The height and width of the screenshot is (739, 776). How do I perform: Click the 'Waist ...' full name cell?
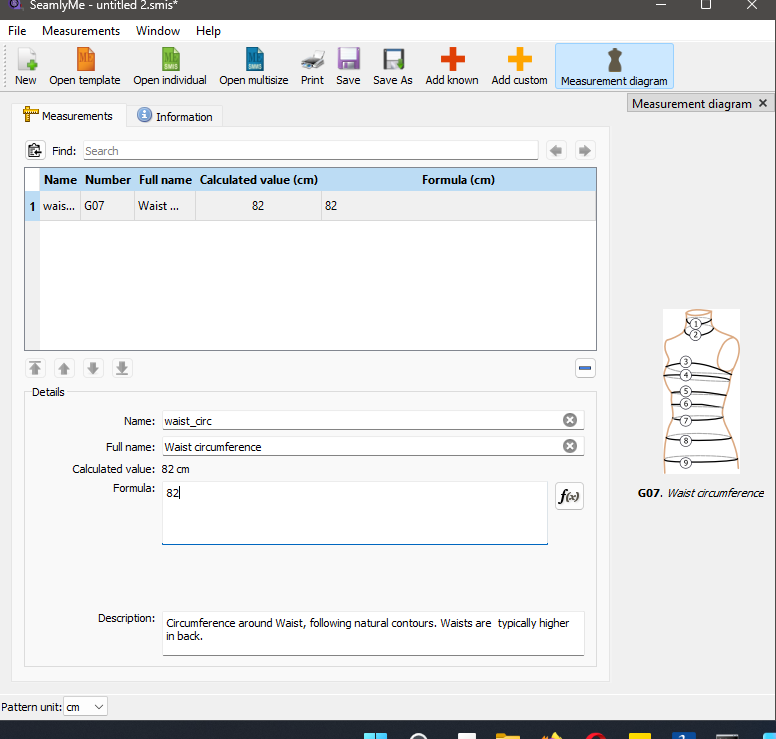coord(165,206)
